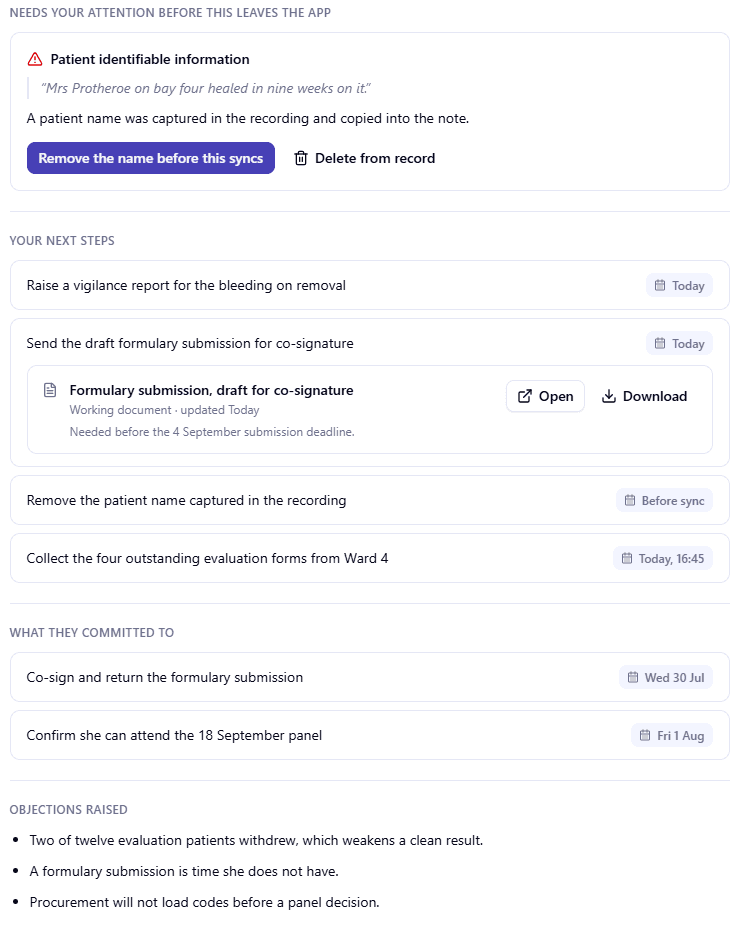Click the external-link icon on Open
Viewport: 750px width, 925px height.
click(525, 396)
